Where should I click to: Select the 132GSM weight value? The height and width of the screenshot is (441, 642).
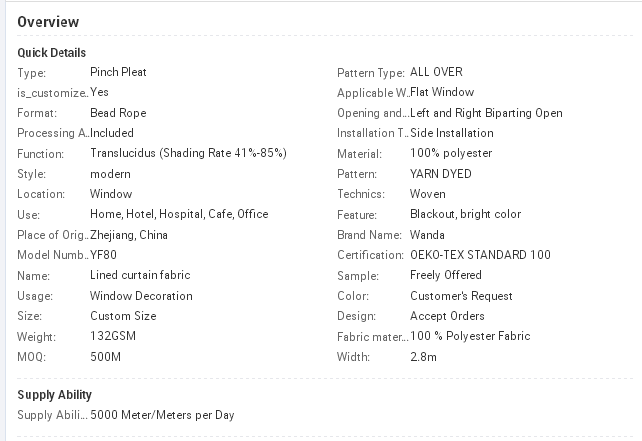pos(112,336)
